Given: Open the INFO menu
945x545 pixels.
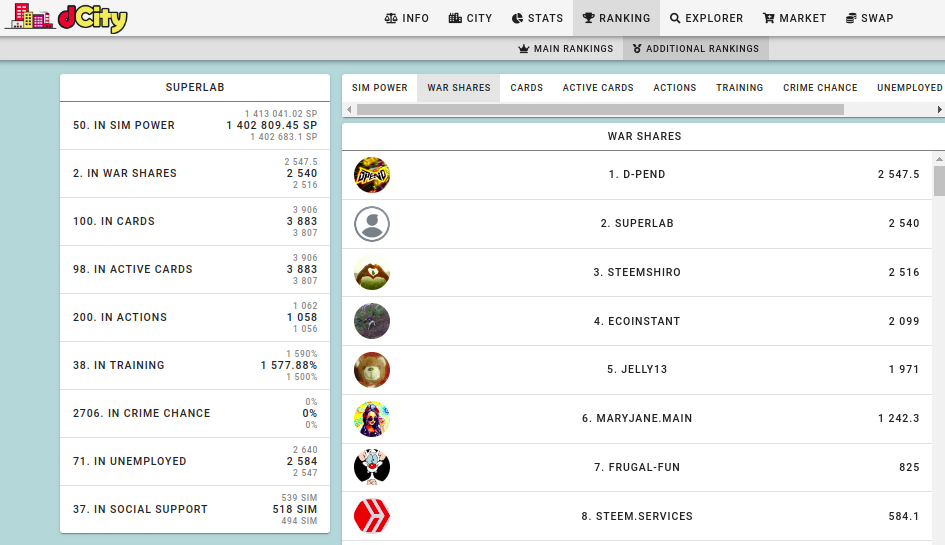Looking at the screenshot, I should pos(407,18).
